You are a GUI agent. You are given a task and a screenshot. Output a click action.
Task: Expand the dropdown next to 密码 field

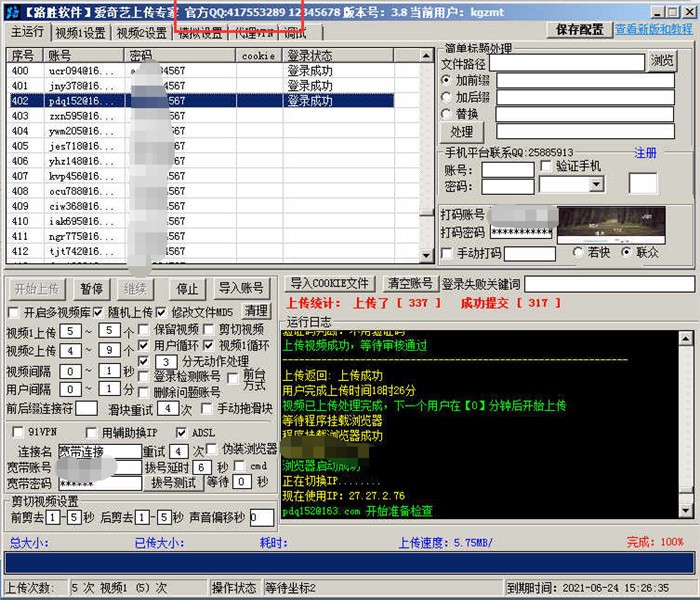click(x=596, y=184)
